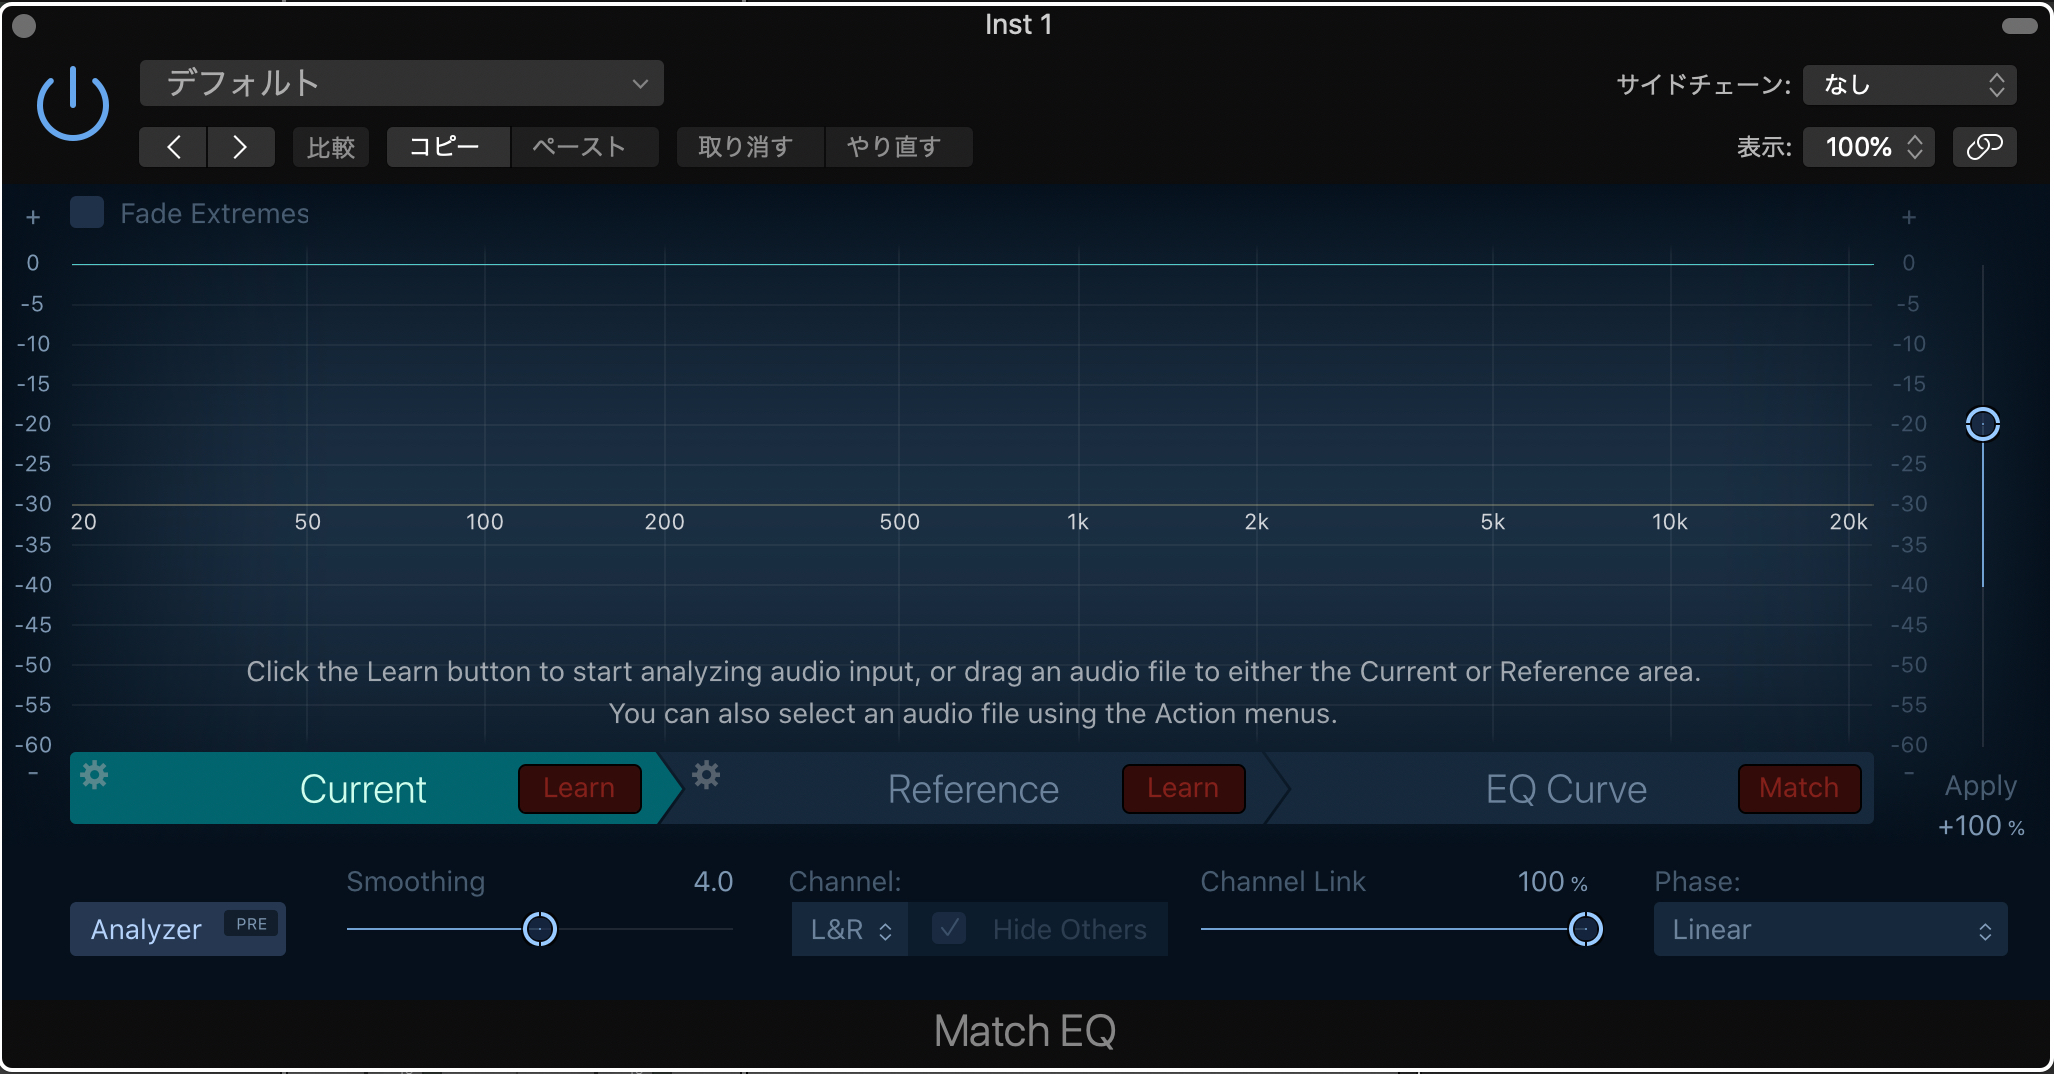Image resolution: width=2054 pixels, height=1074 pixels.
Task: Click the Channel Link 100 % value
Action: [1552, 881]
